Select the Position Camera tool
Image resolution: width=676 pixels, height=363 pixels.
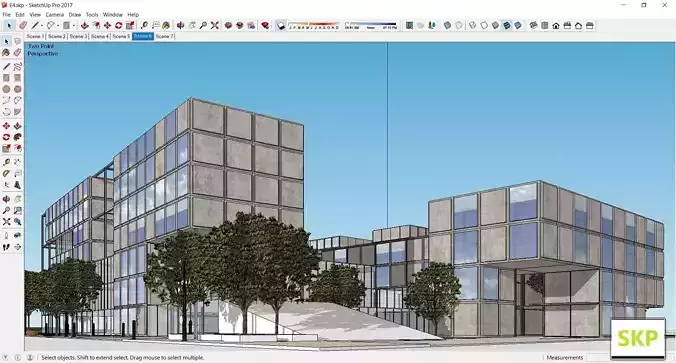(6, 236)
